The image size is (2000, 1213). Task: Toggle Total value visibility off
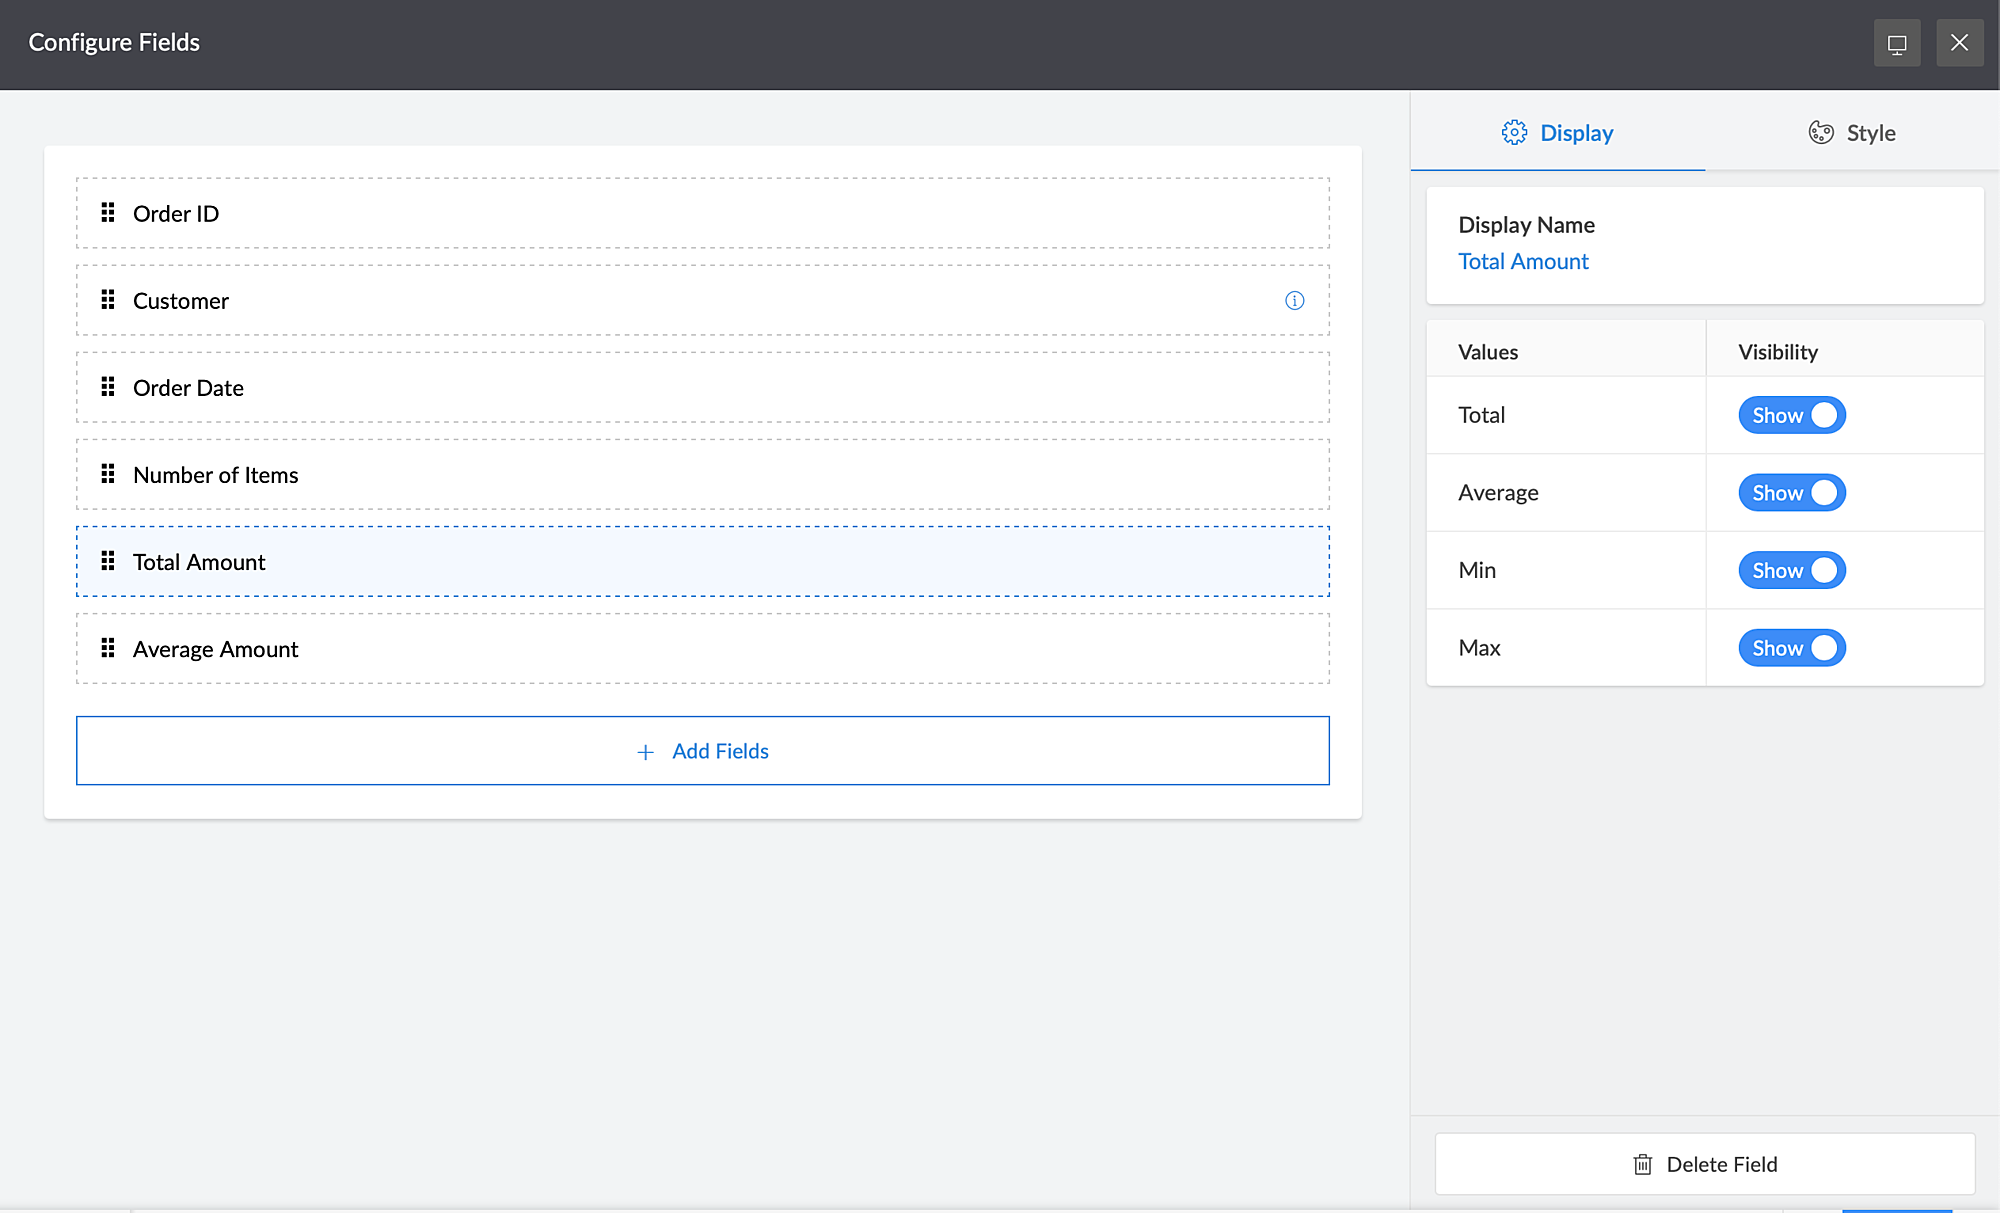tap(1791, 415)
